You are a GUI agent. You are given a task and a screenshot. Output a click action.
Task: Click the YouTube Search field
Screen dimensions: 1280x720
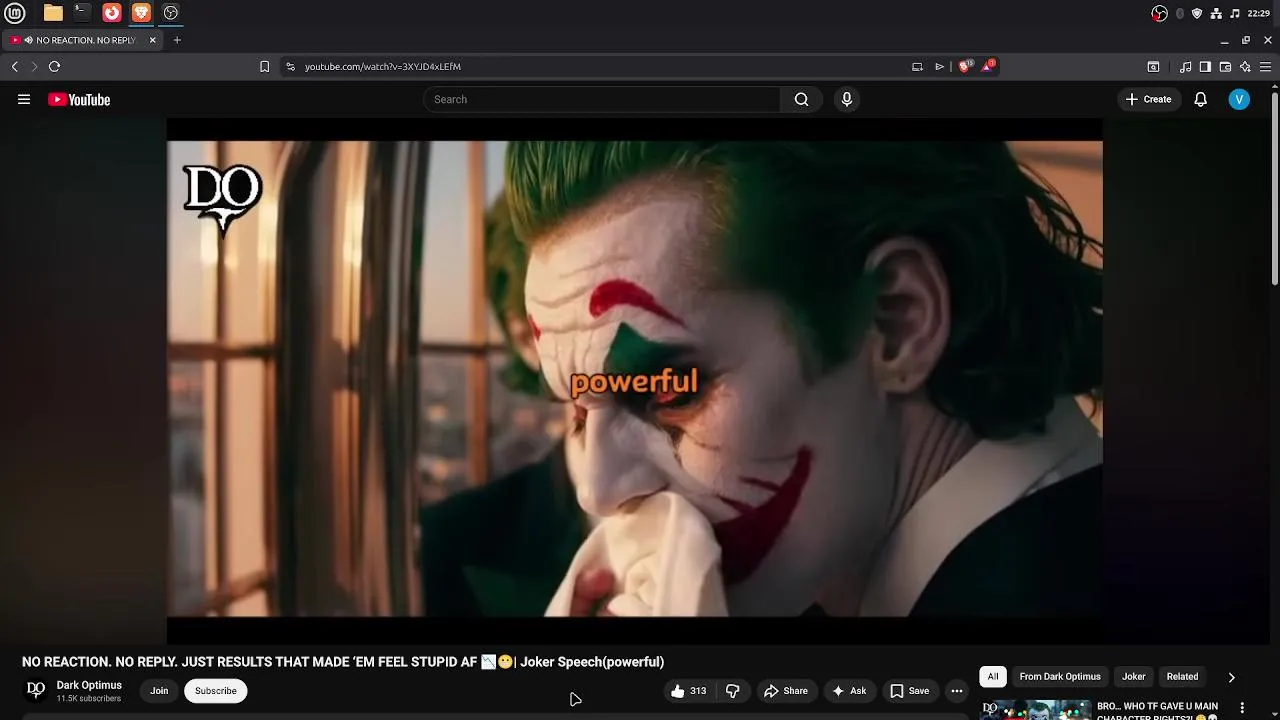tap(602, 99)
